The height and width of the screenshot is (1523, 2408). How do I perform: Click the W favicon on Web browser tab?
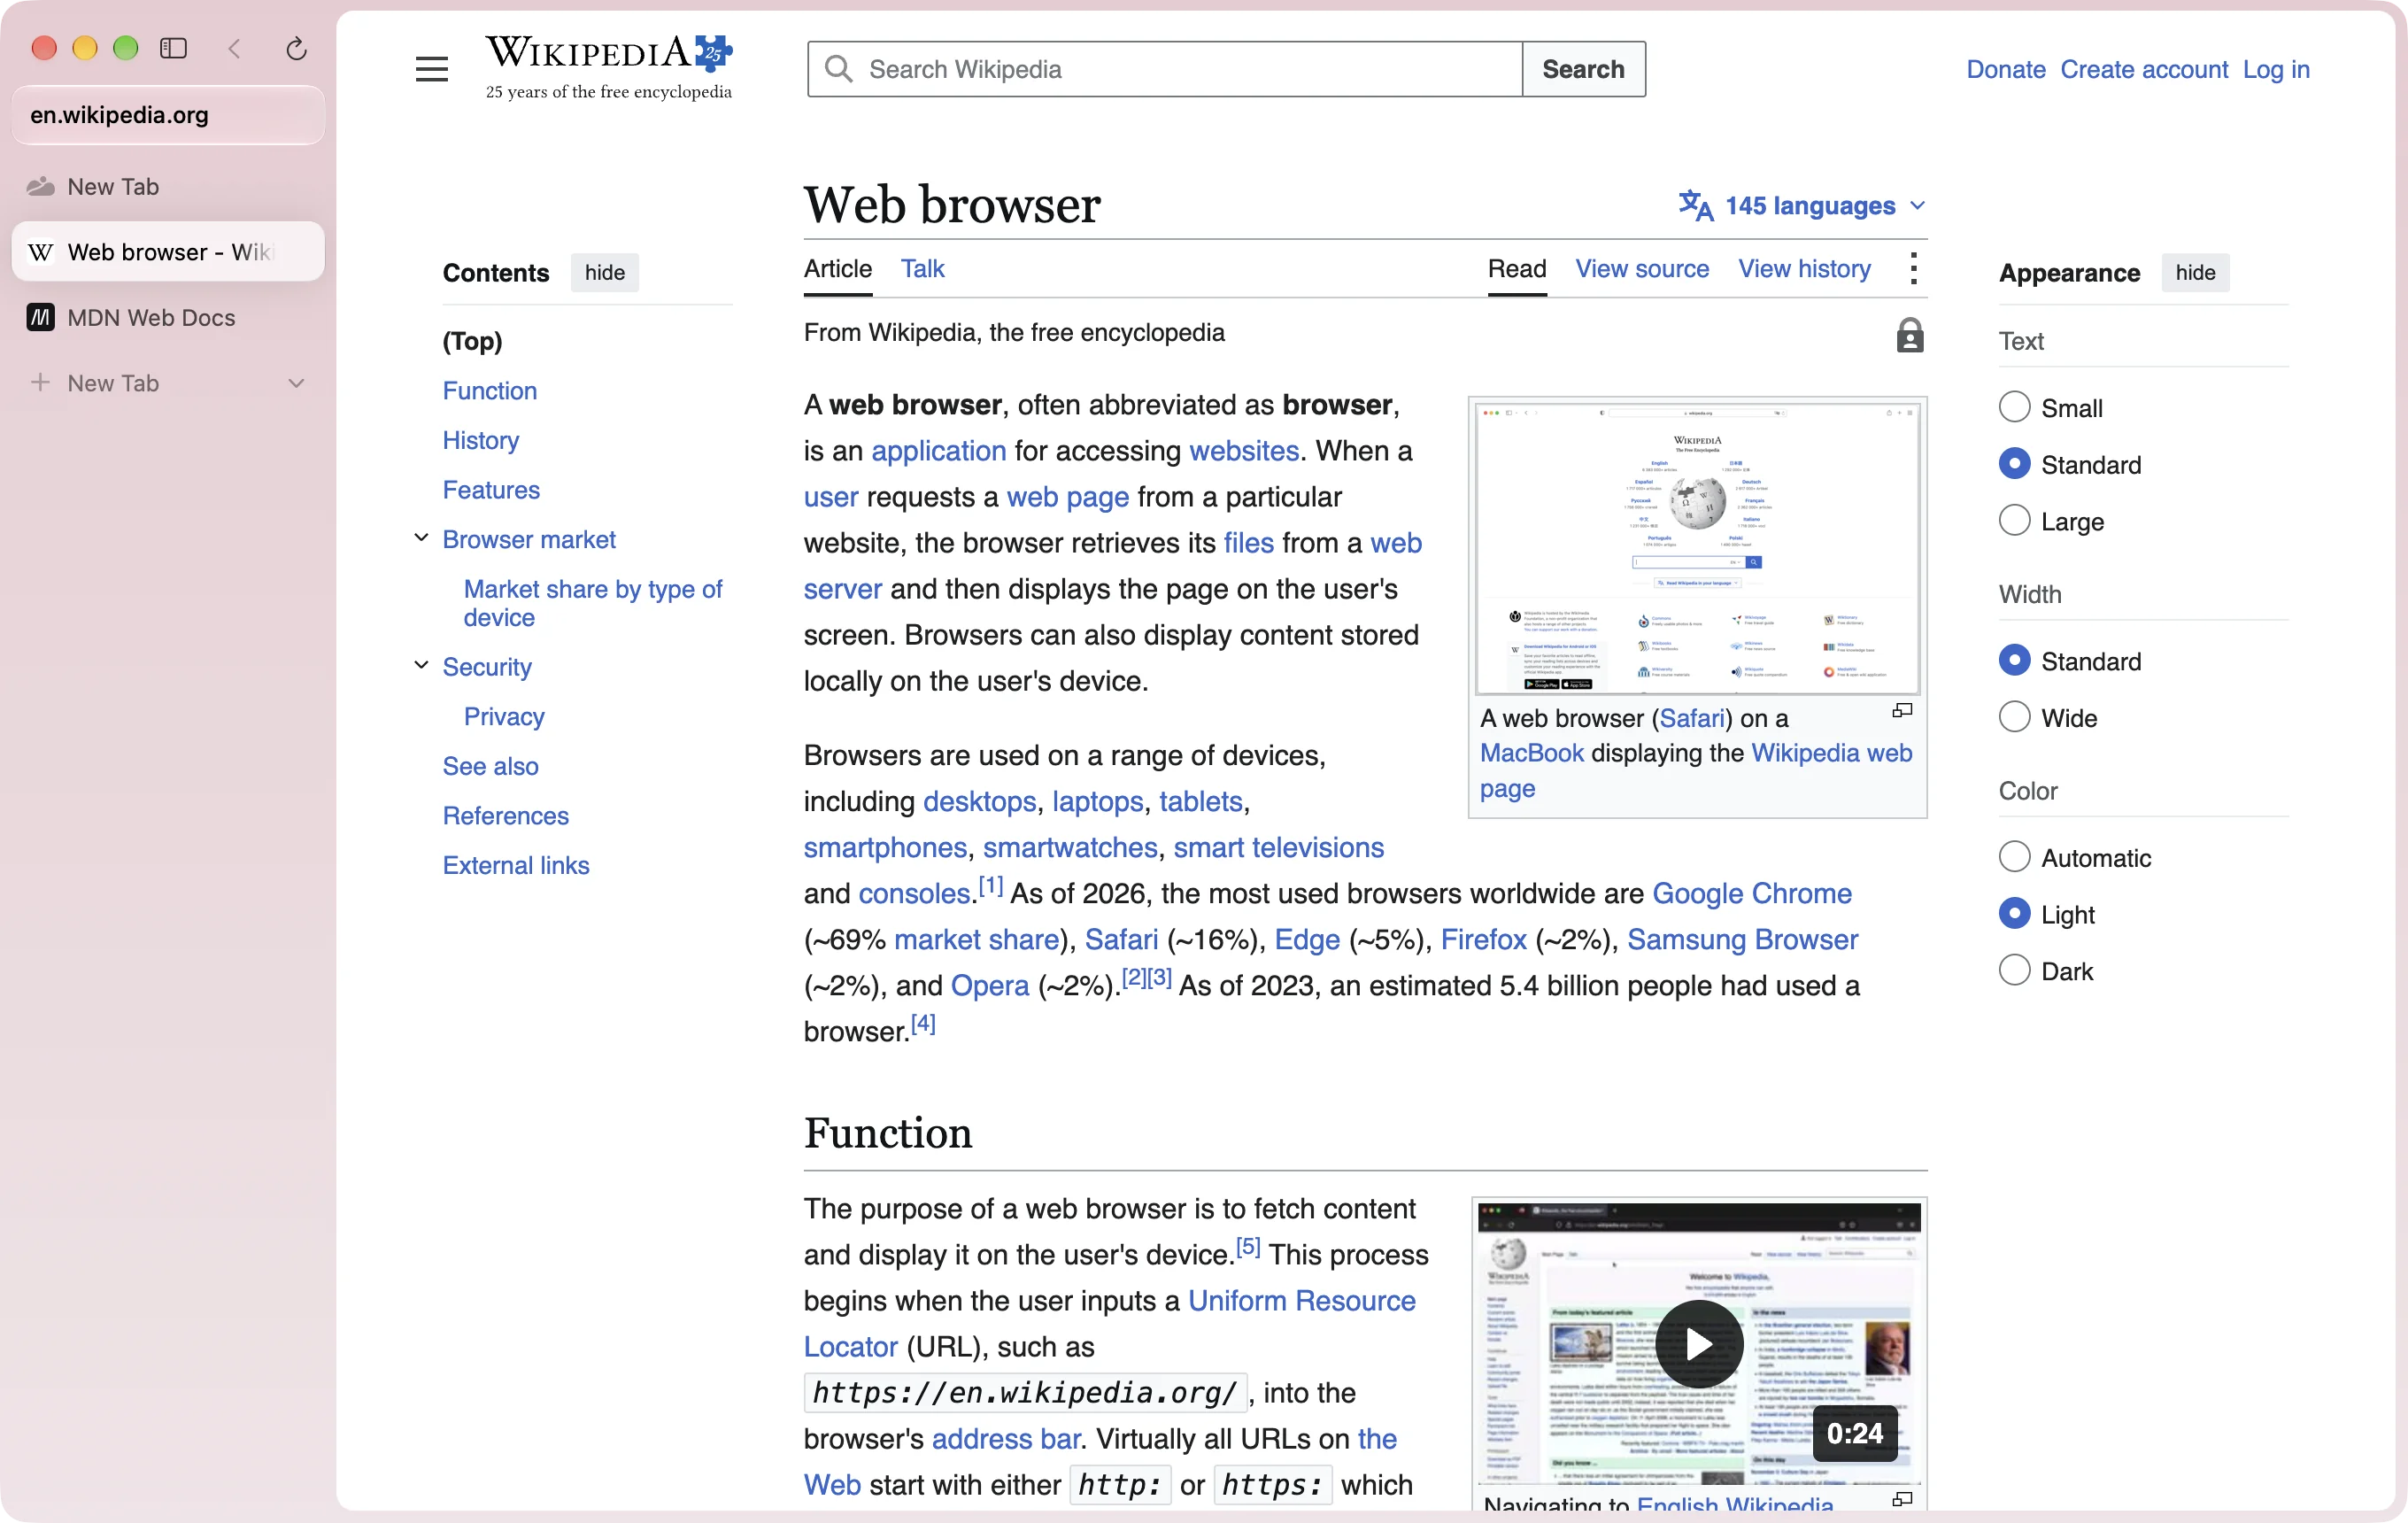(40, 252)
